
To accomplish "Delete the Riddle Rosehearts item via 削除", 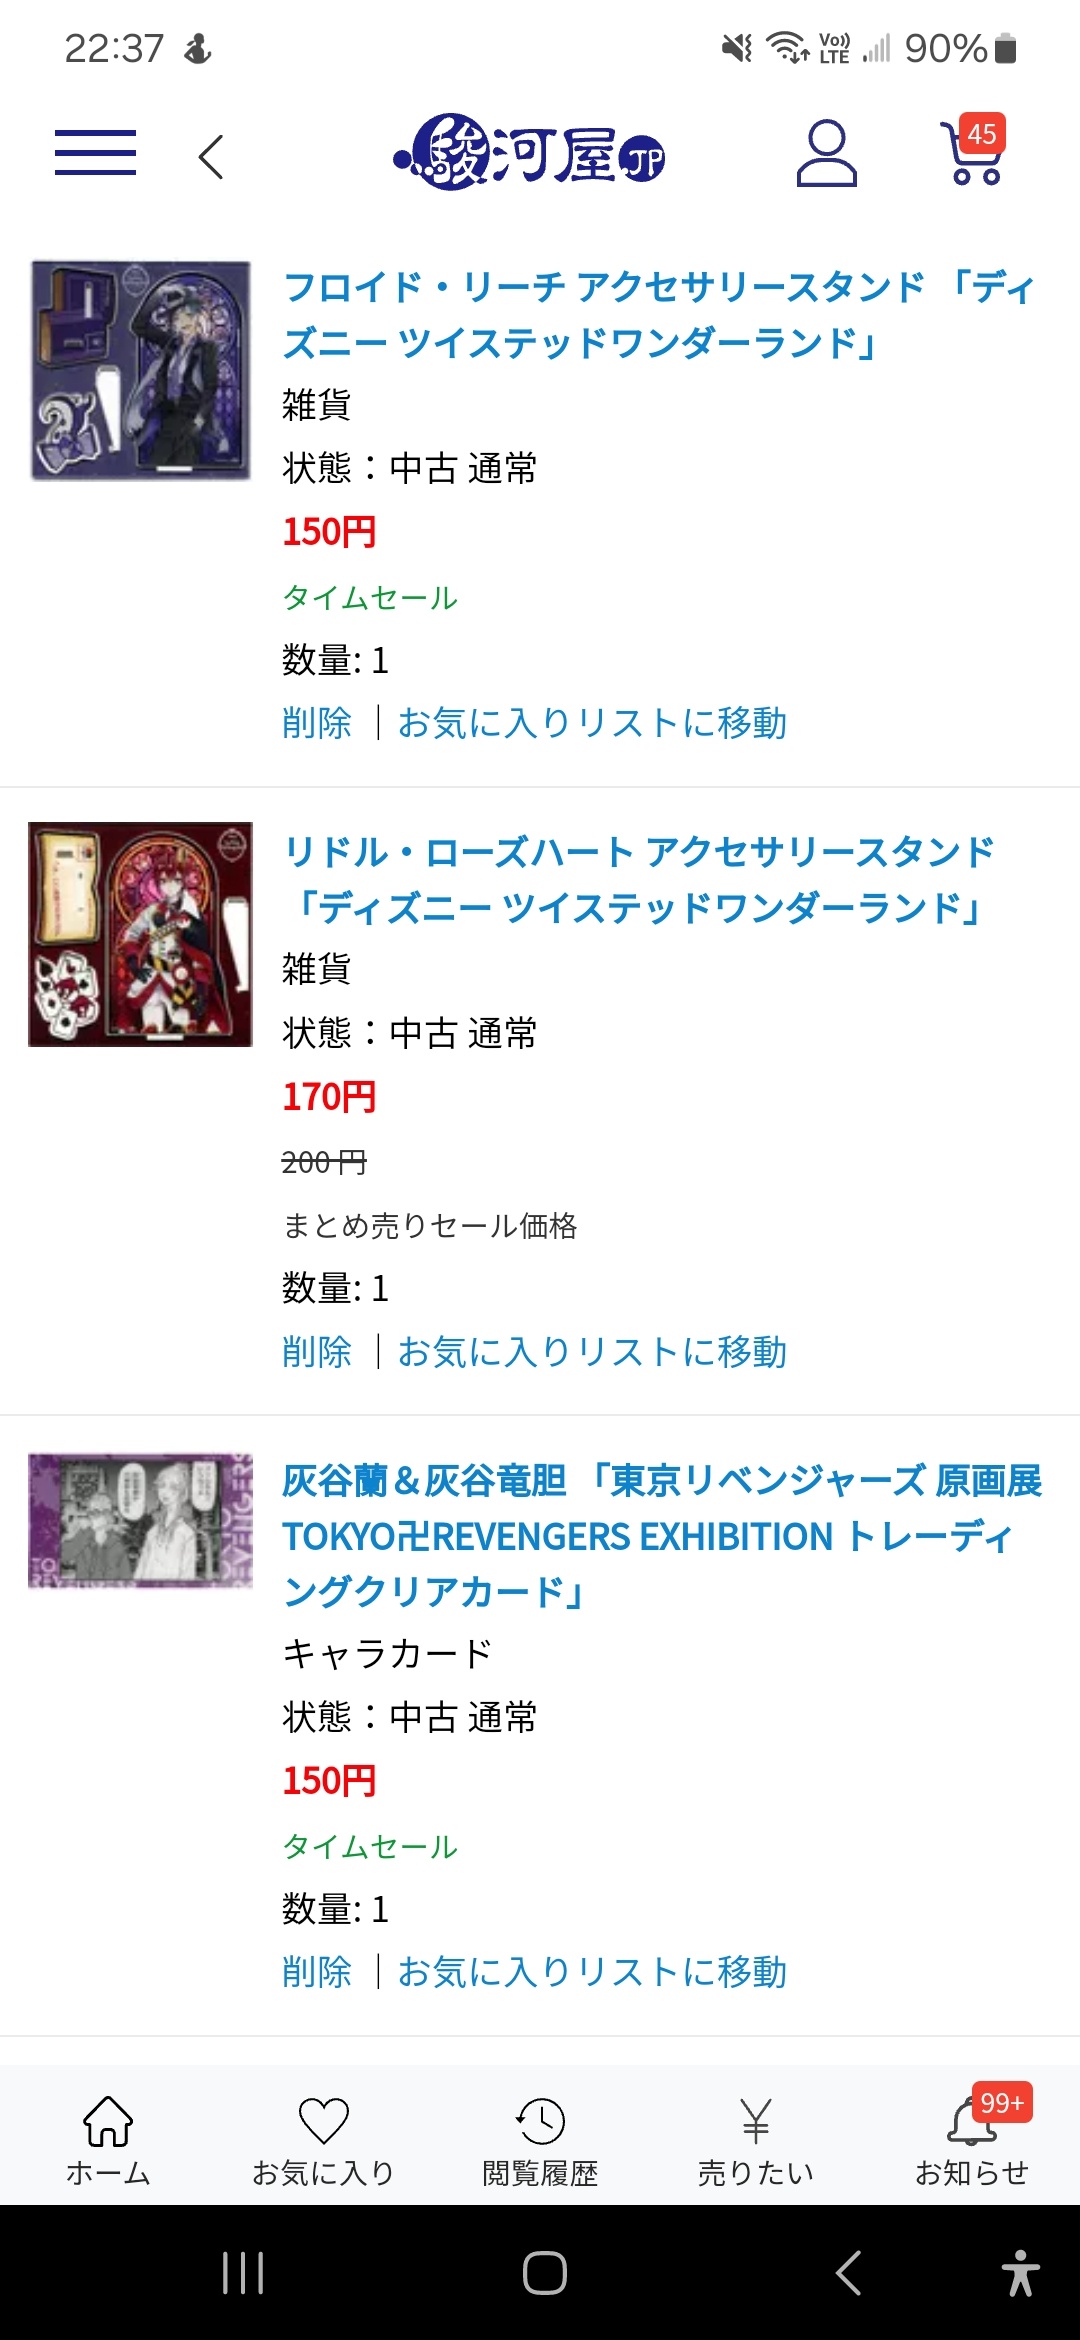I will point(317,1352).
